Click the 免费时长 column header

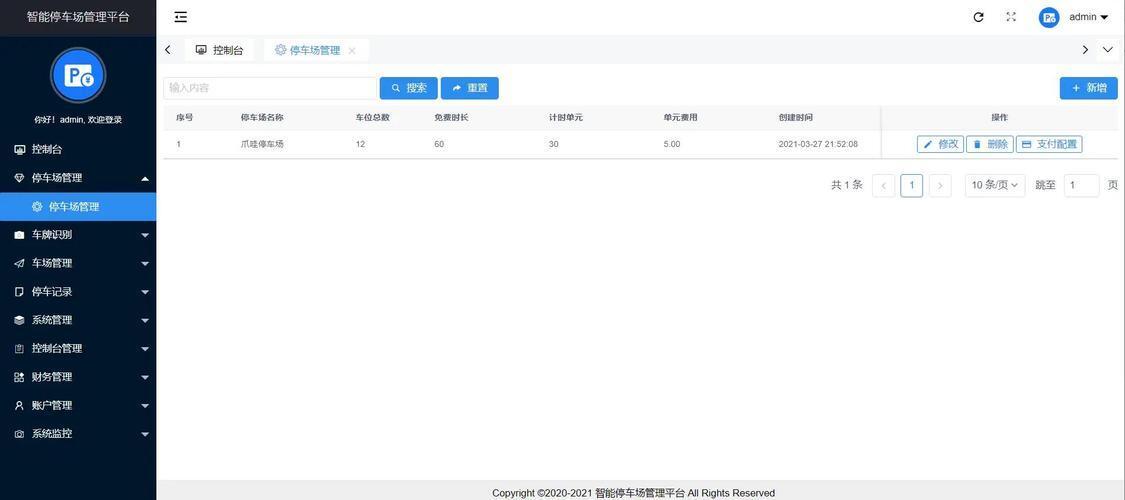tap(451, 118)
